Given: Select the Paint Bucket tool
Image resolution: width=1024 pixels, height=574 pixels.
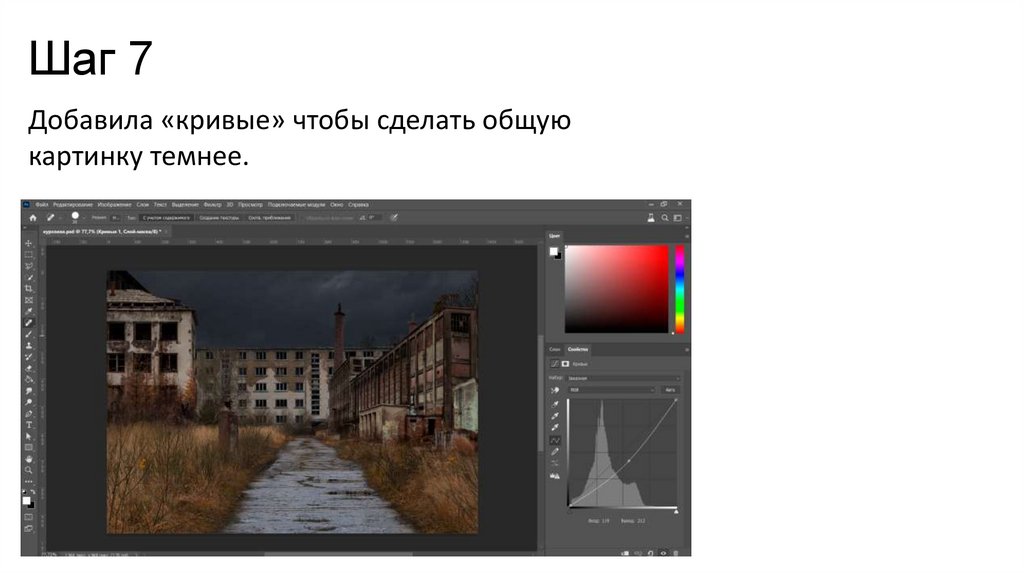Looking at the screenshot, I should point(28,379).
